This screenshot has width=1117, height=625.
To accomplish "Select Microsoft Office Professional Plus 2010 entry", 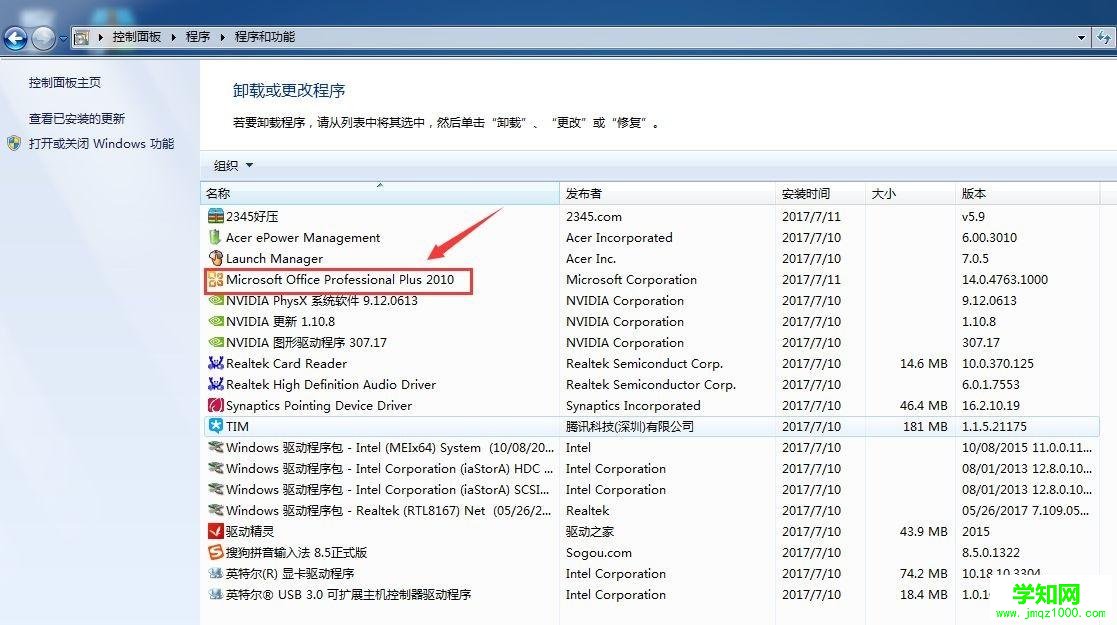I will (x=340, y=279).
